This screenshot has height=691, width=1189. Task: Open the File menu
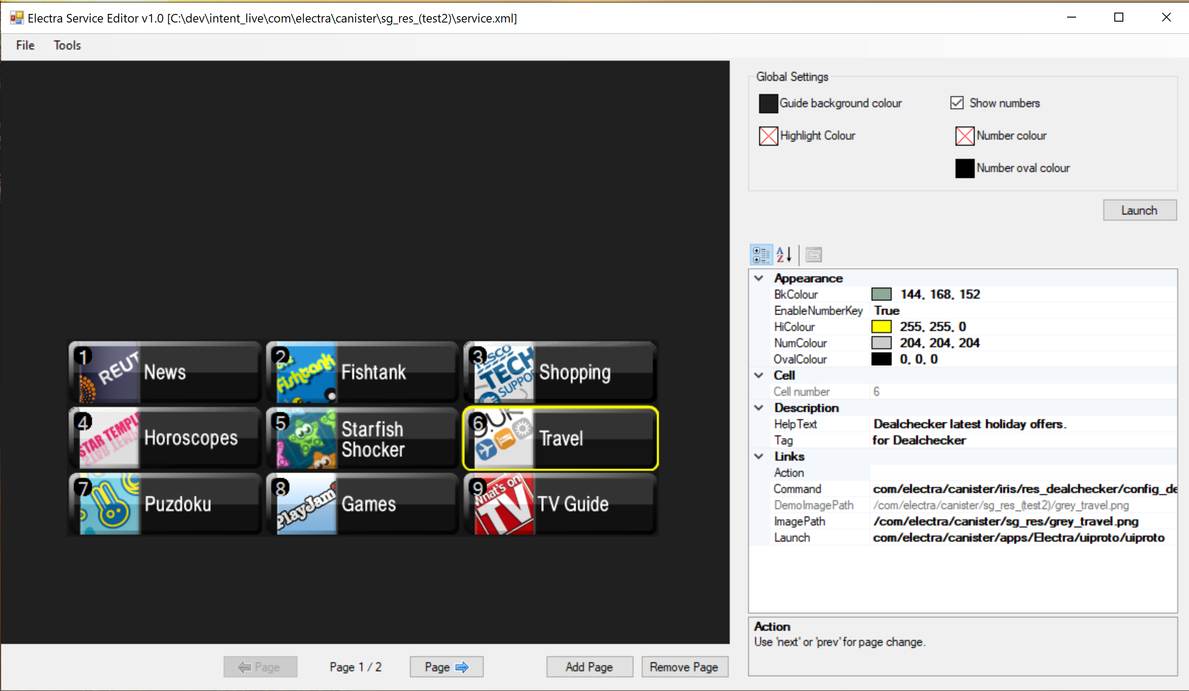click(25, 45)
